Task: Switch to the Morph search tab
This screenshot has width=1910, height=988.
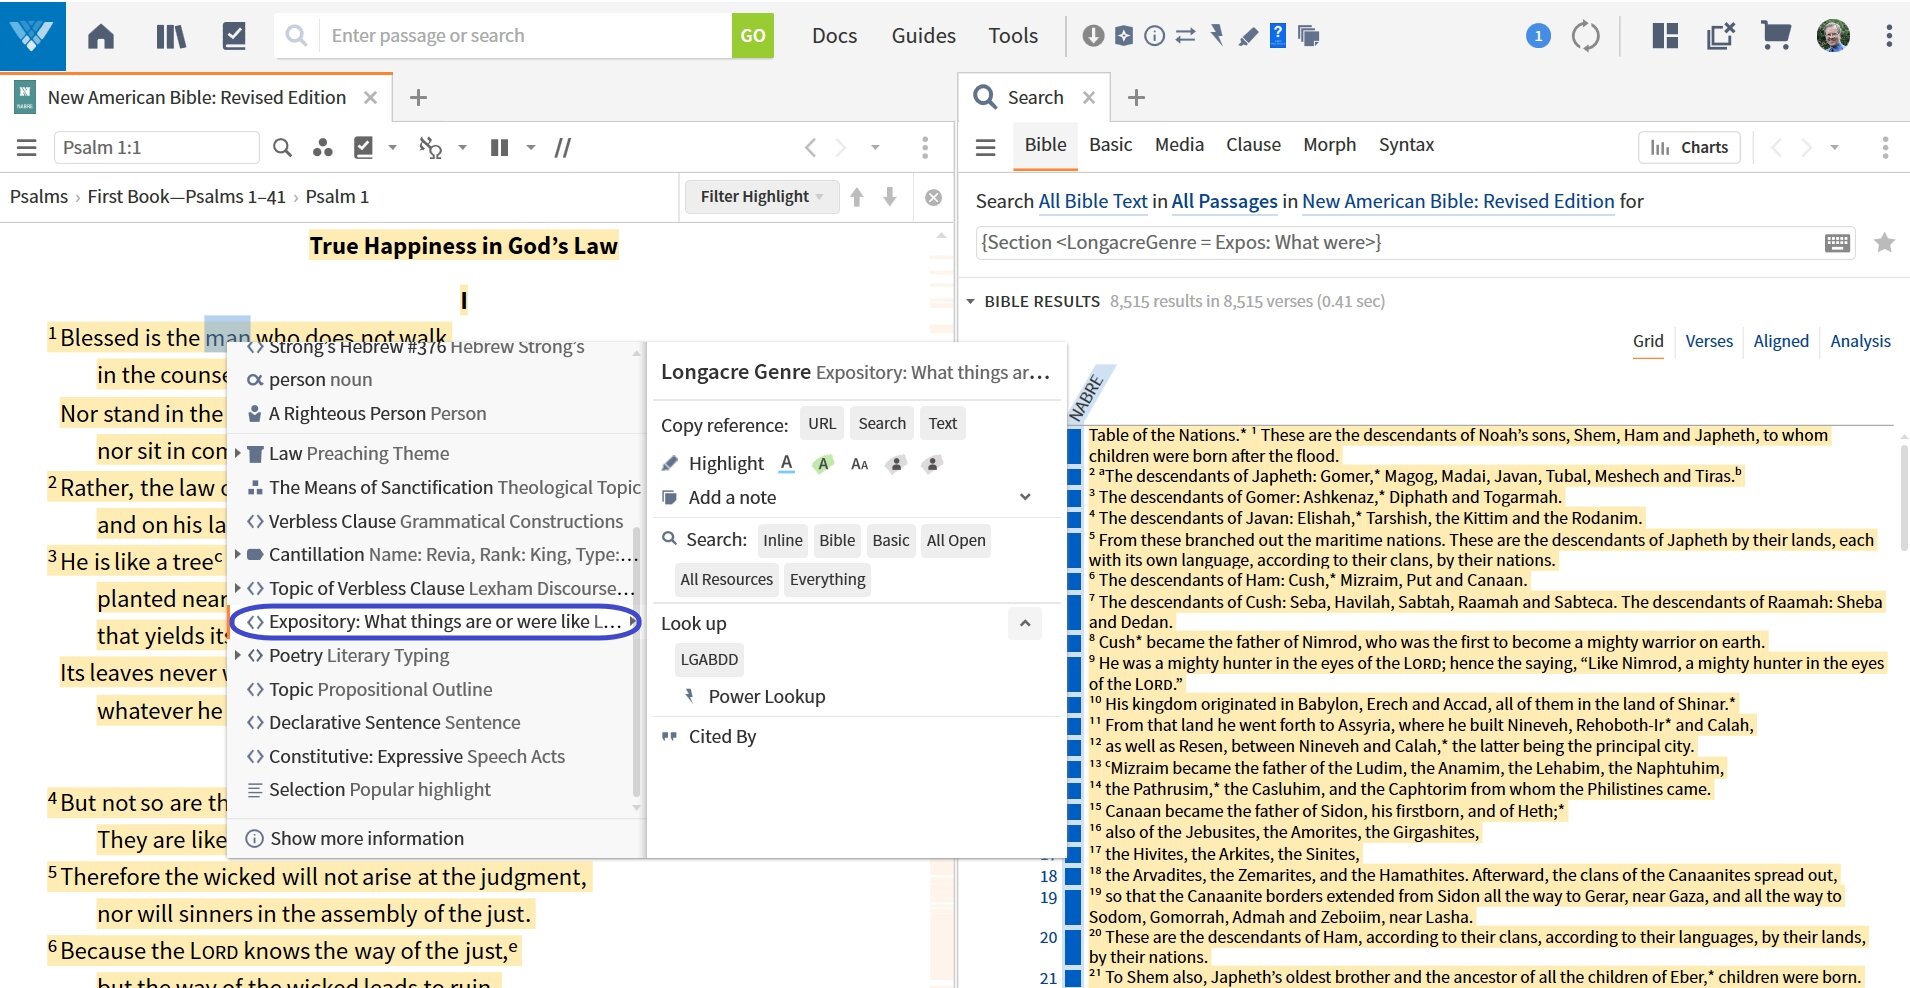Action: (x=1329, y=145)
